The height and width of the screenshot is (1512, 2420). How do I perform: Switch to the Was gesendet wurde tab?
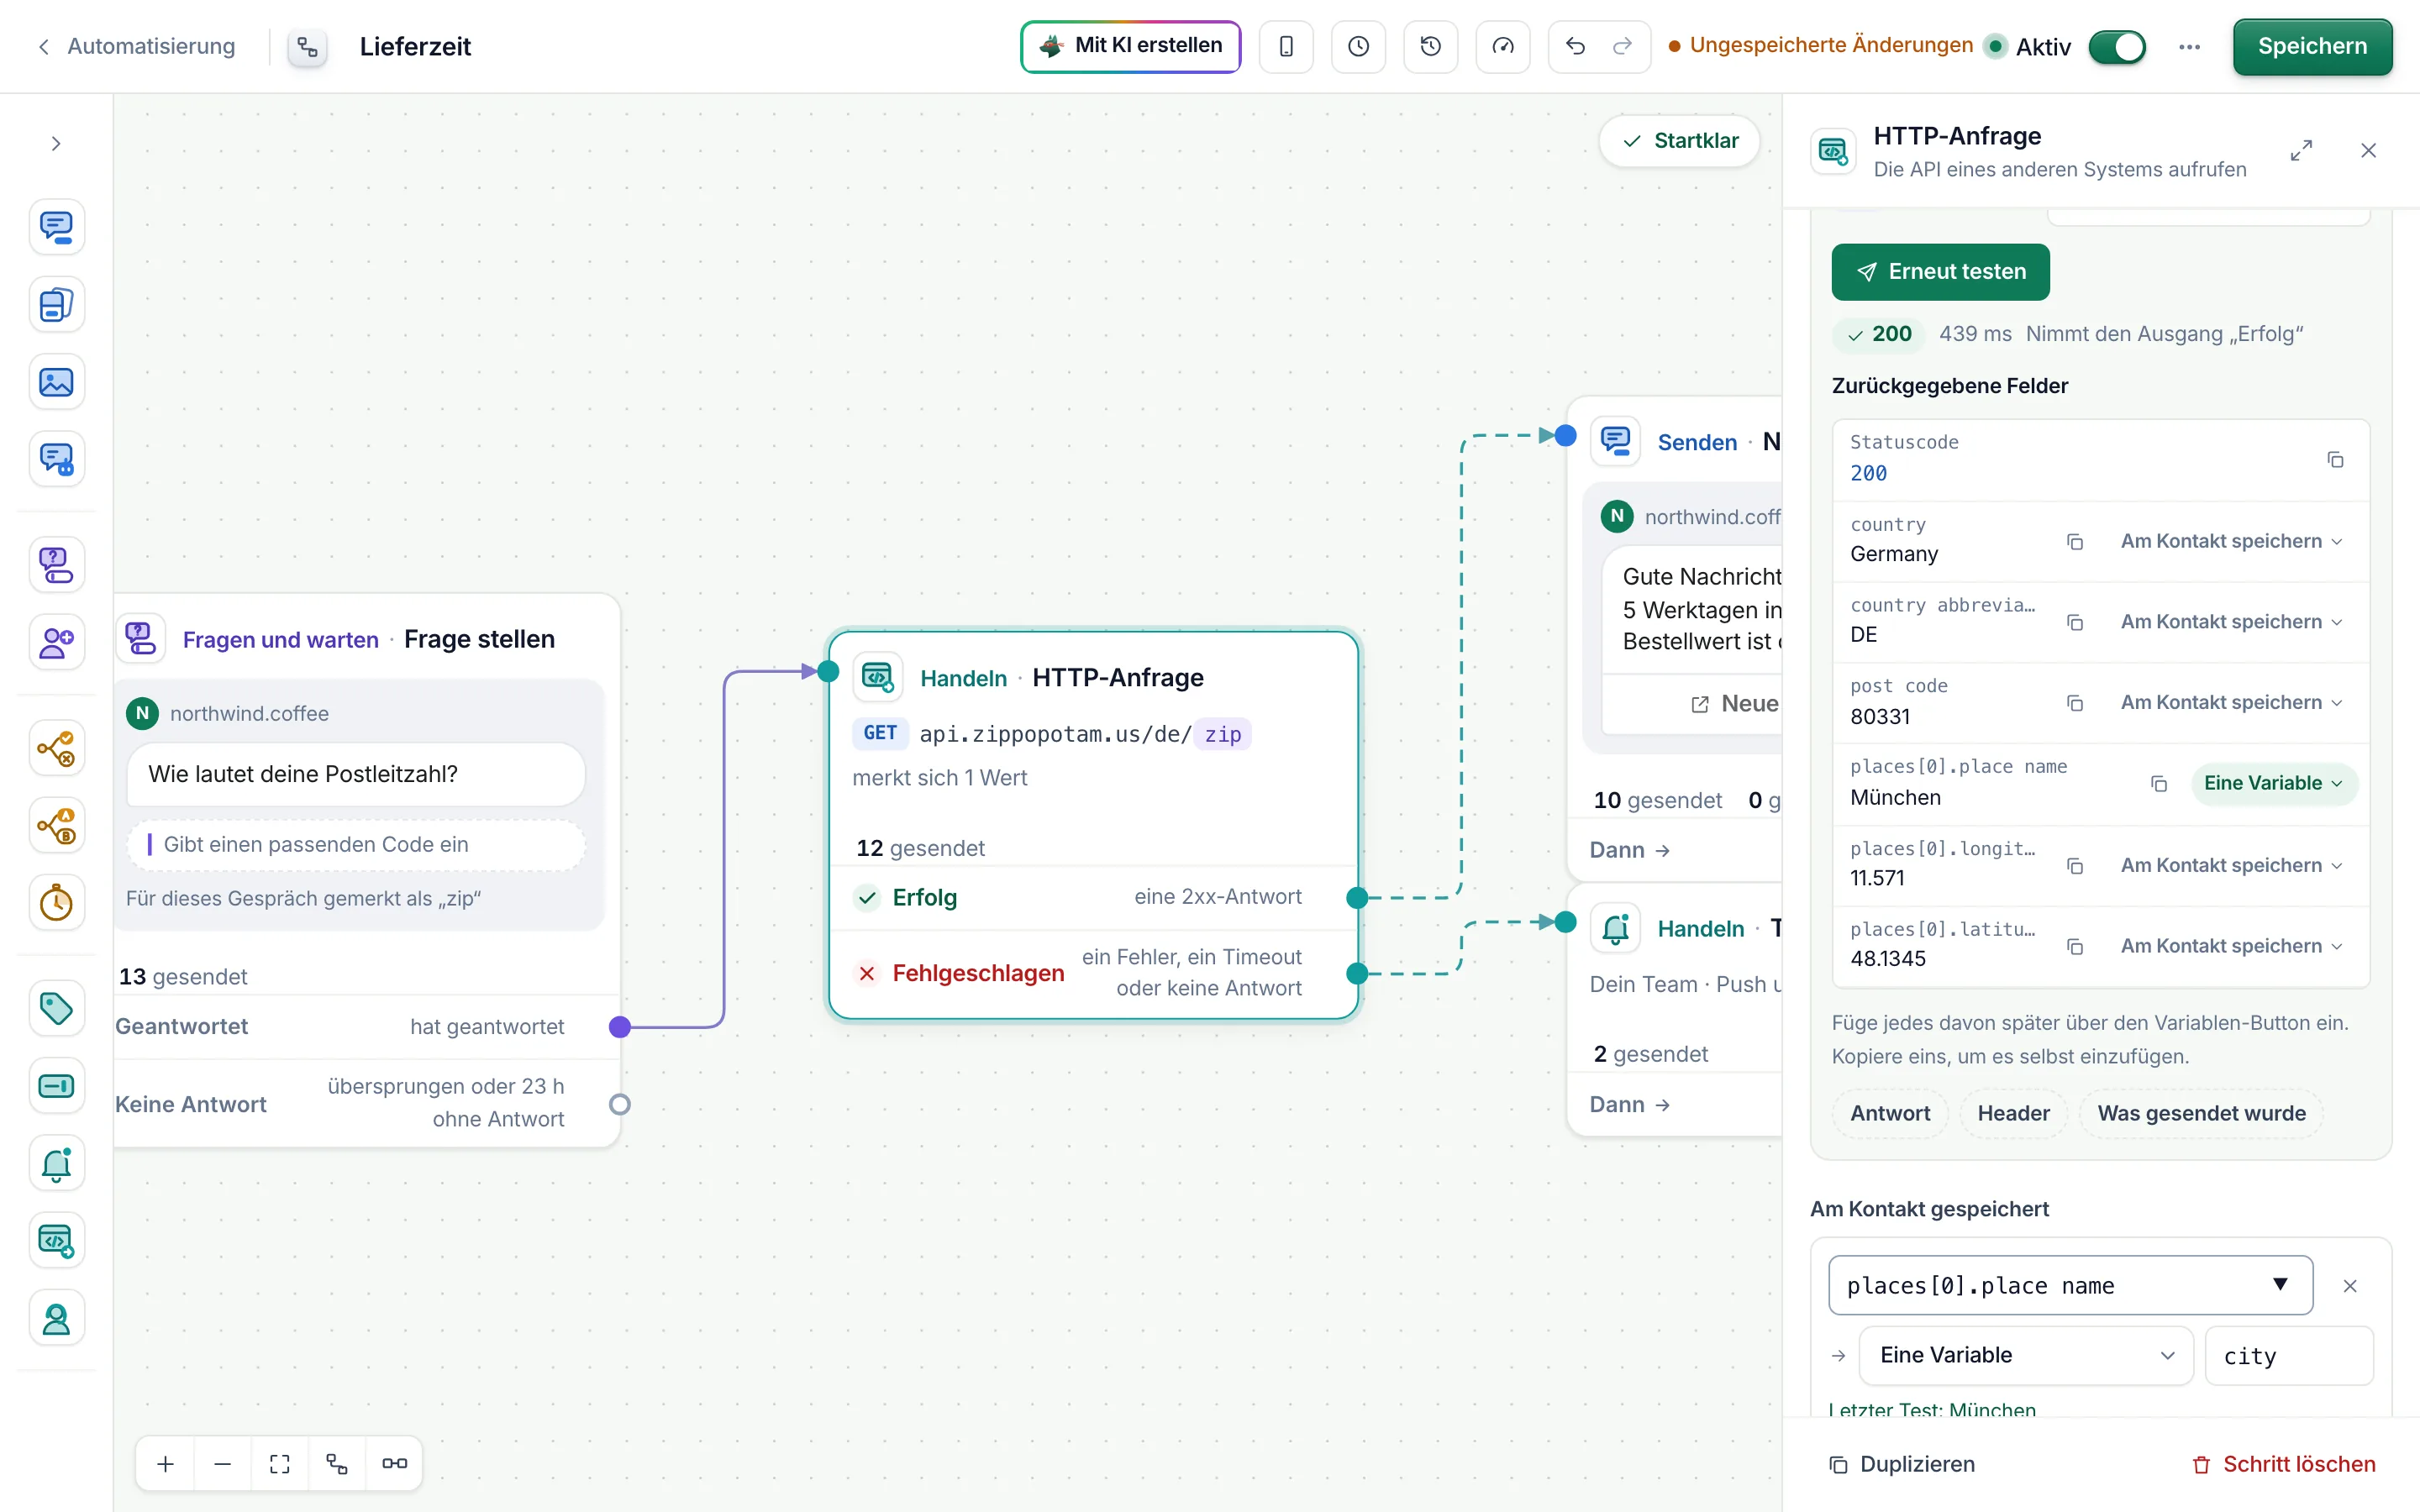[x=2201, y=1113]
